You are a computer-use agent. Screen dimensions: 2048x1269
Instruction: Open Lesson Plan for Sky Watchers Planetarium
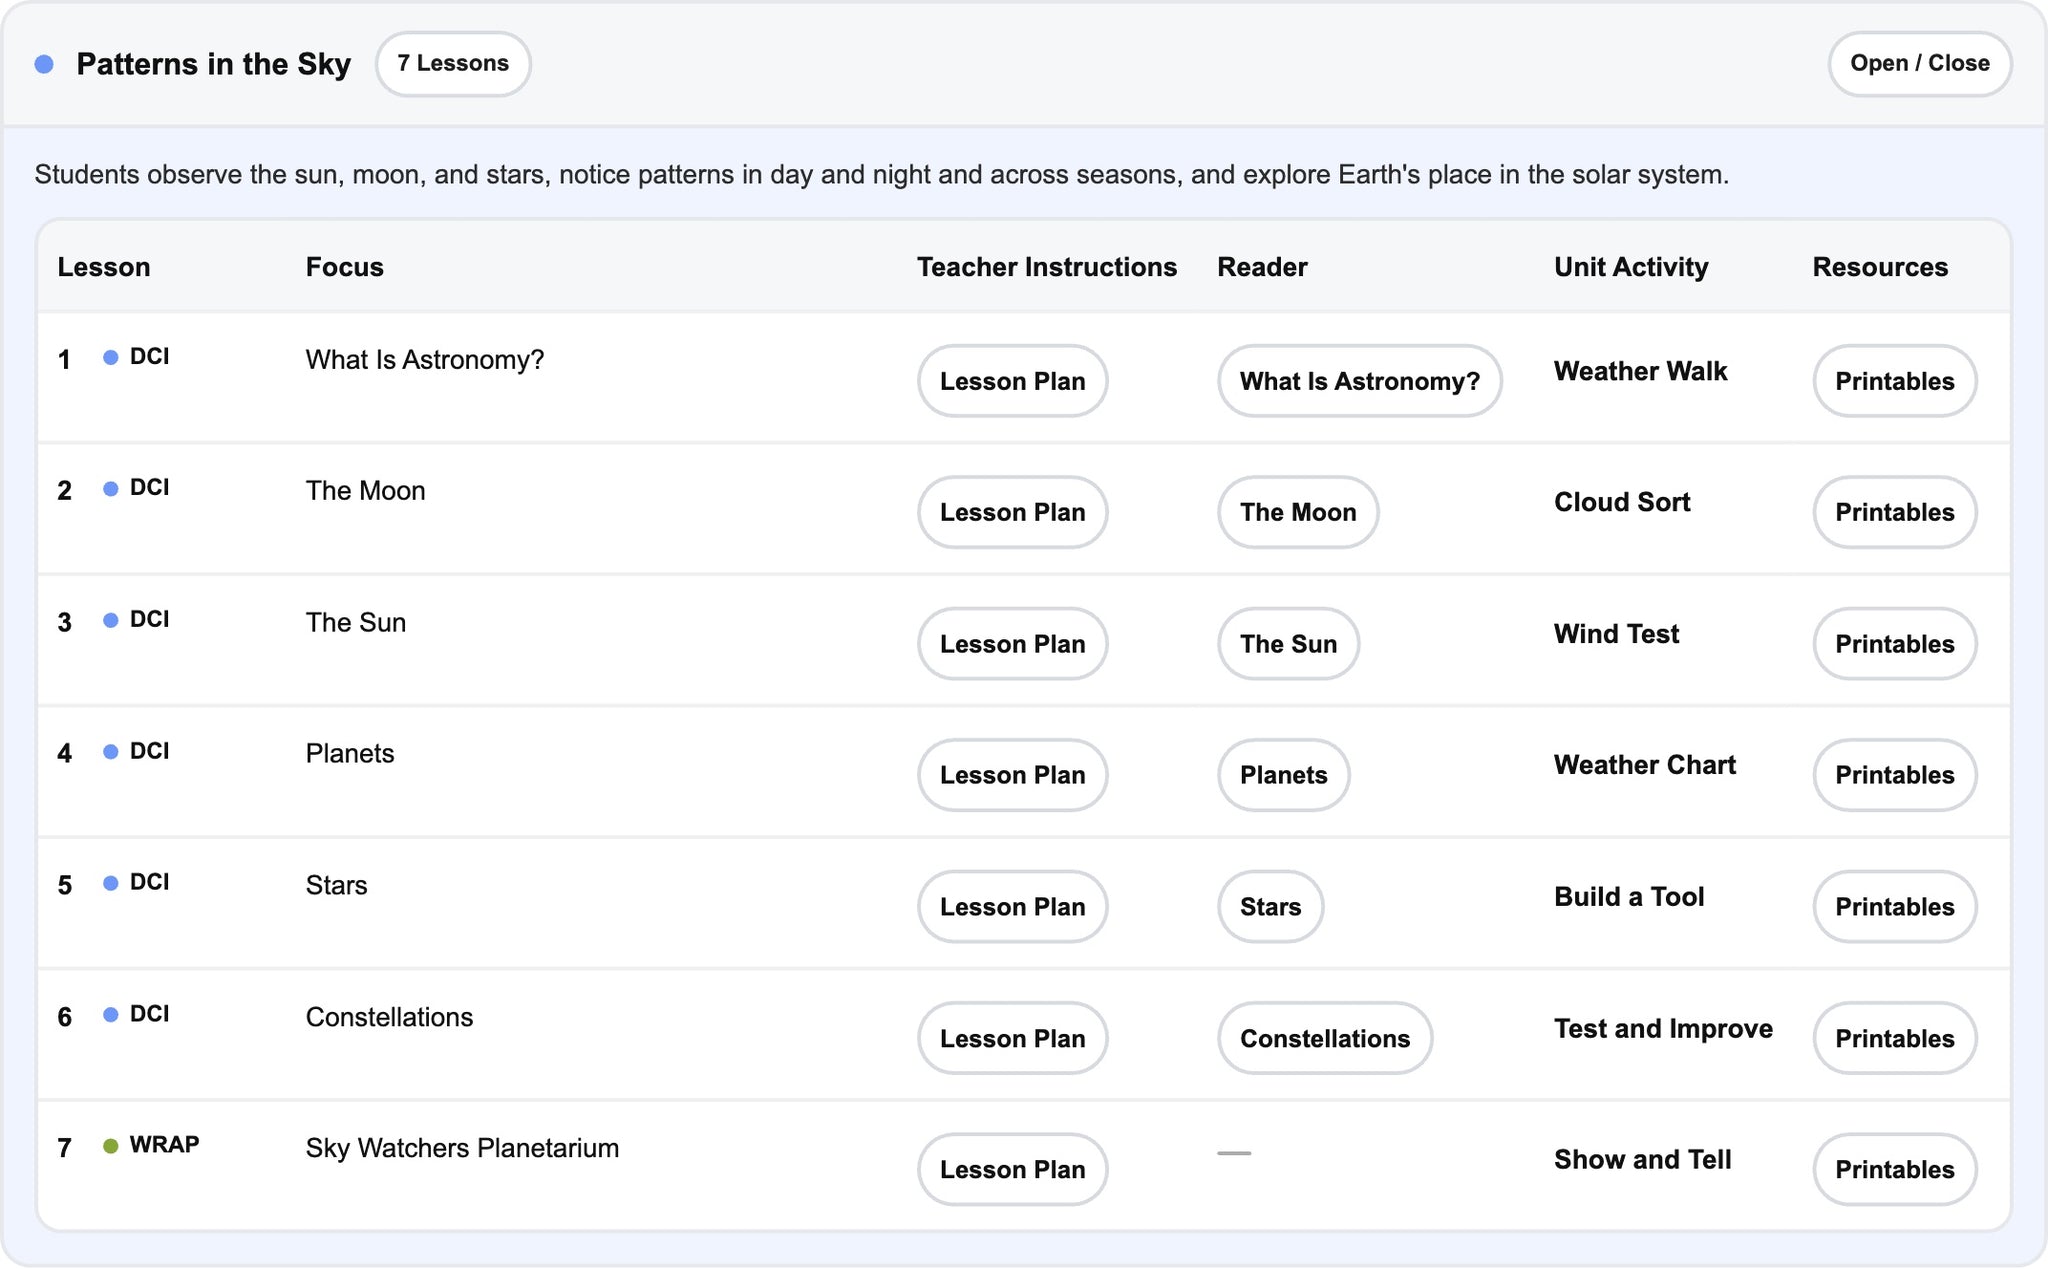(1012, 1169)
